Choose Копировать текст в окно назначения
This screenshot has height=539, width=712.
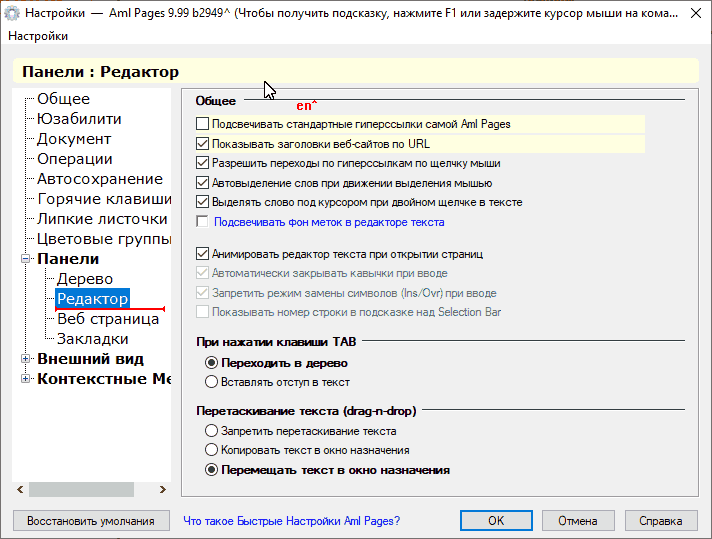[211, 450]
